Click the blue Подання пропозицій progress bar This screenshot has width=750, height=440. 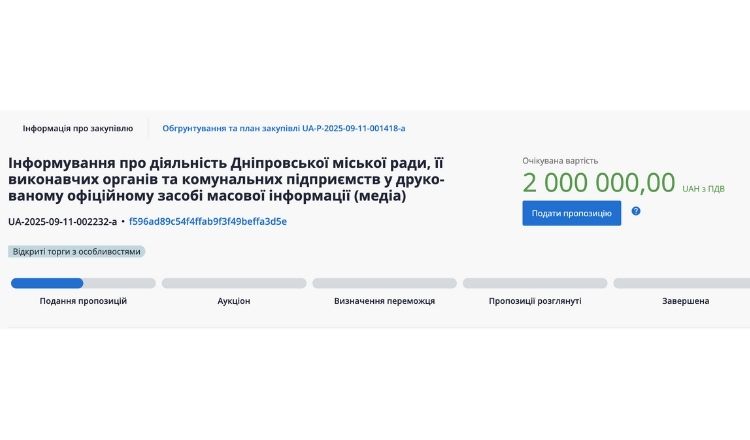pos(47,283)
